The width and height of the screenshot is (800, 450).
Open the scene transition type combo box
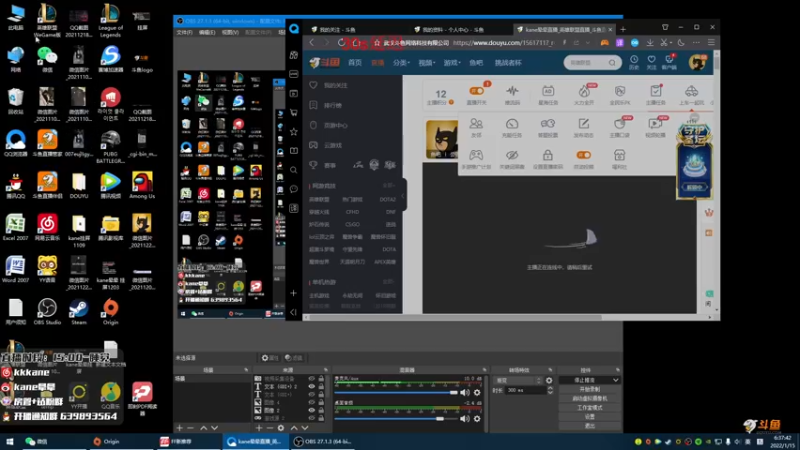pyautogui.click(x=518, y=380)
